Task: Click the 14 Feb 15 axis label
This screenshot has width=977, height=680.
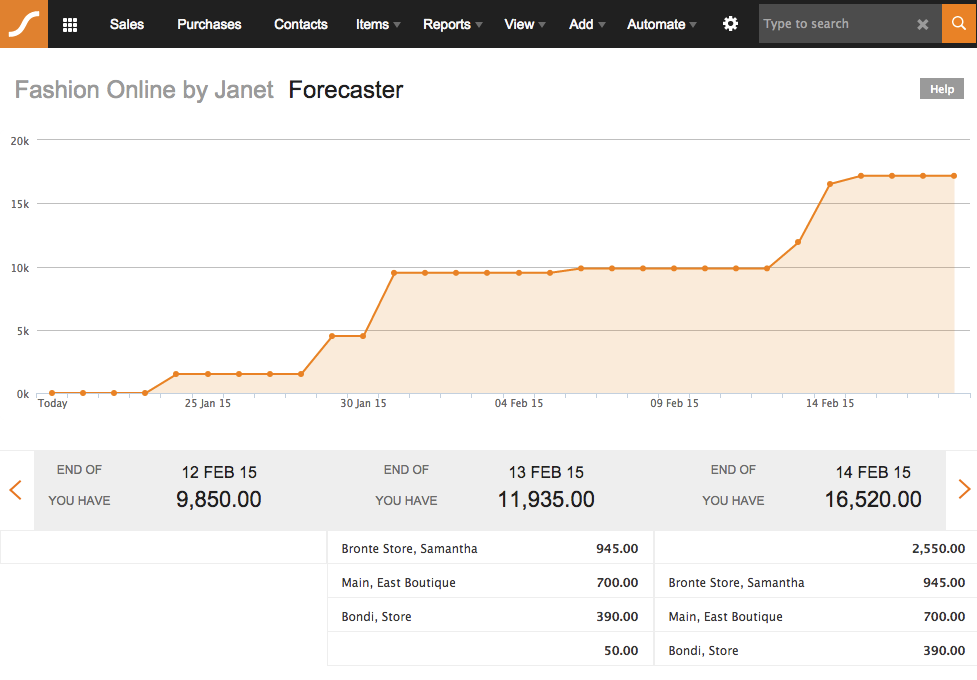Action: [830, 403]
